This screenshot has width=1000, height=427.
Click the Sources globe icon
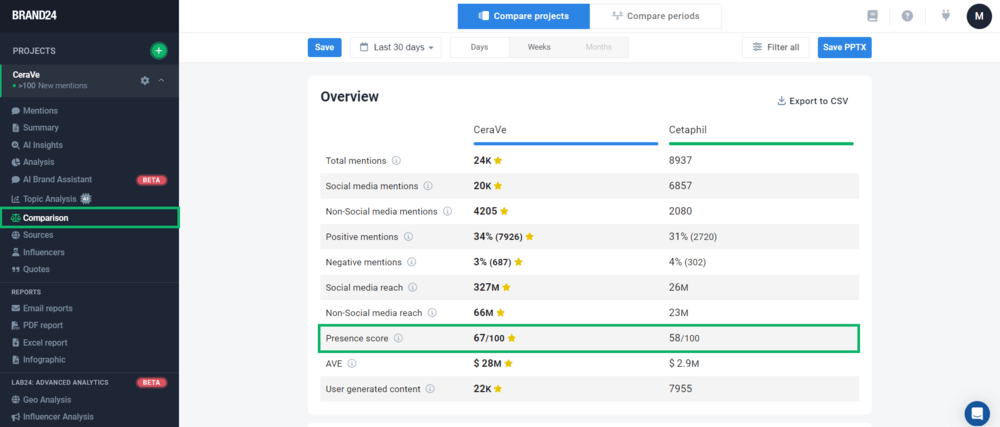pyautogui.click(x=16, y=235)
